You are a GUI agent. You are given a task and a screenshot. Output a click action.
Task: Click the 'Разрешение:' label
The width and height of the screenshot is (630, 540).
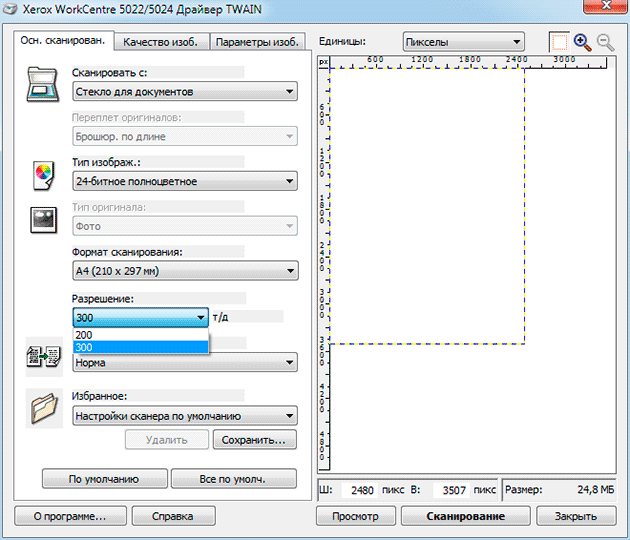[x=103, y=299]
